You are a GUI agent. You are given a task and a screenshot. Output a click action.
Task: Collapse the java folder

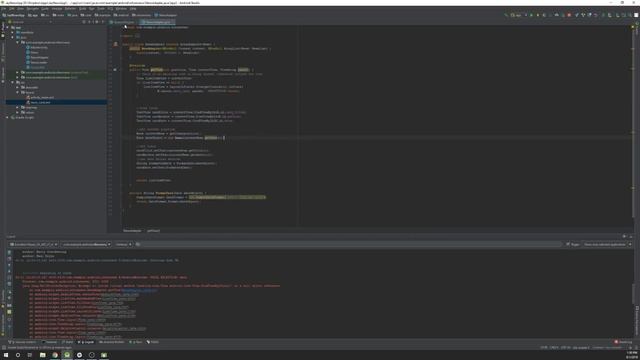12,37
